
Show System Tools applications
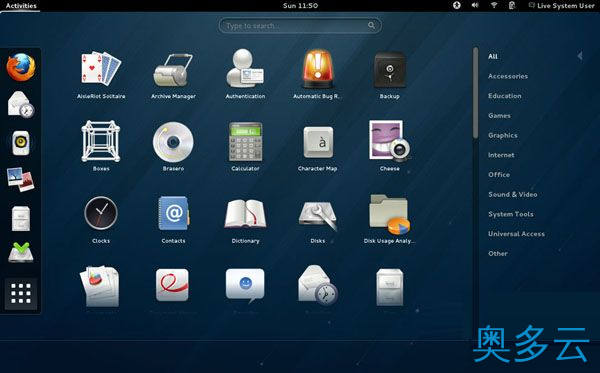coord(511,214)
